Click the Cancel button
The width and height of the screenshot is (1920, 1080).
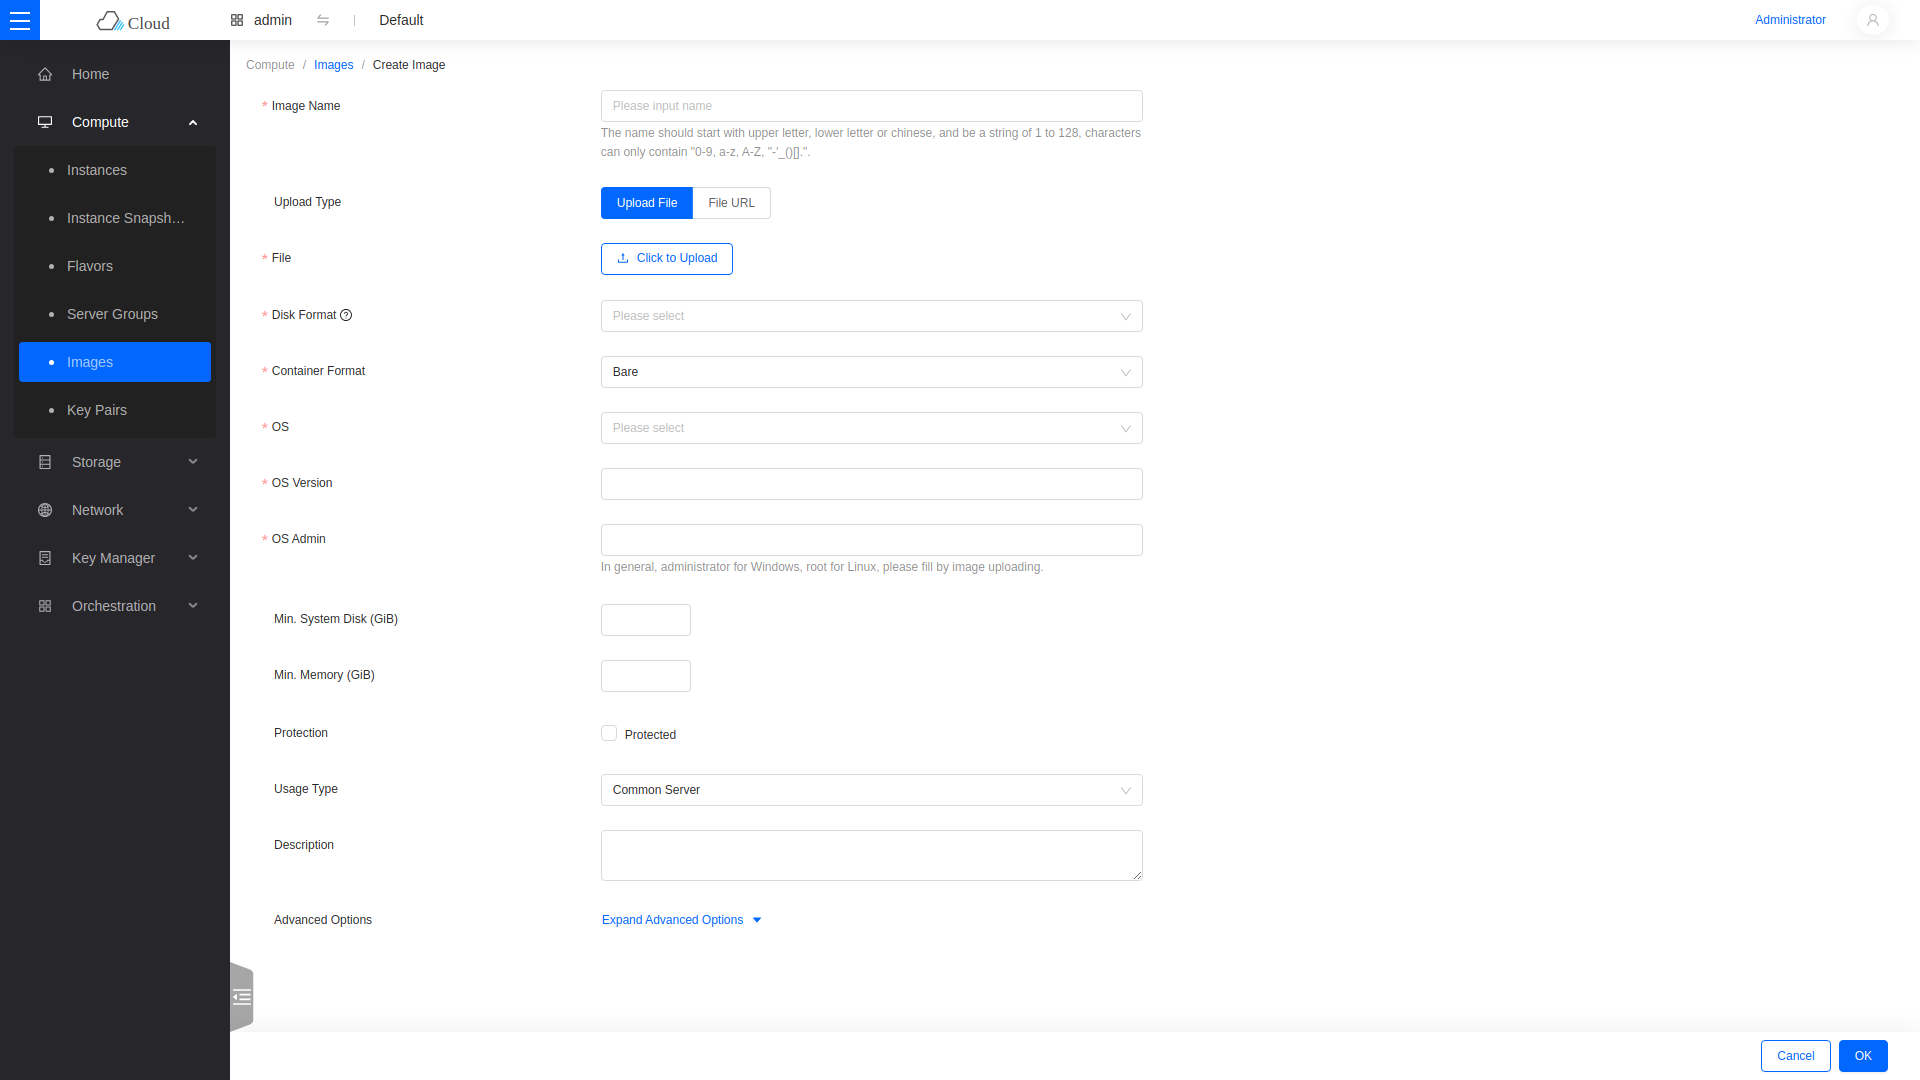1796,1056
